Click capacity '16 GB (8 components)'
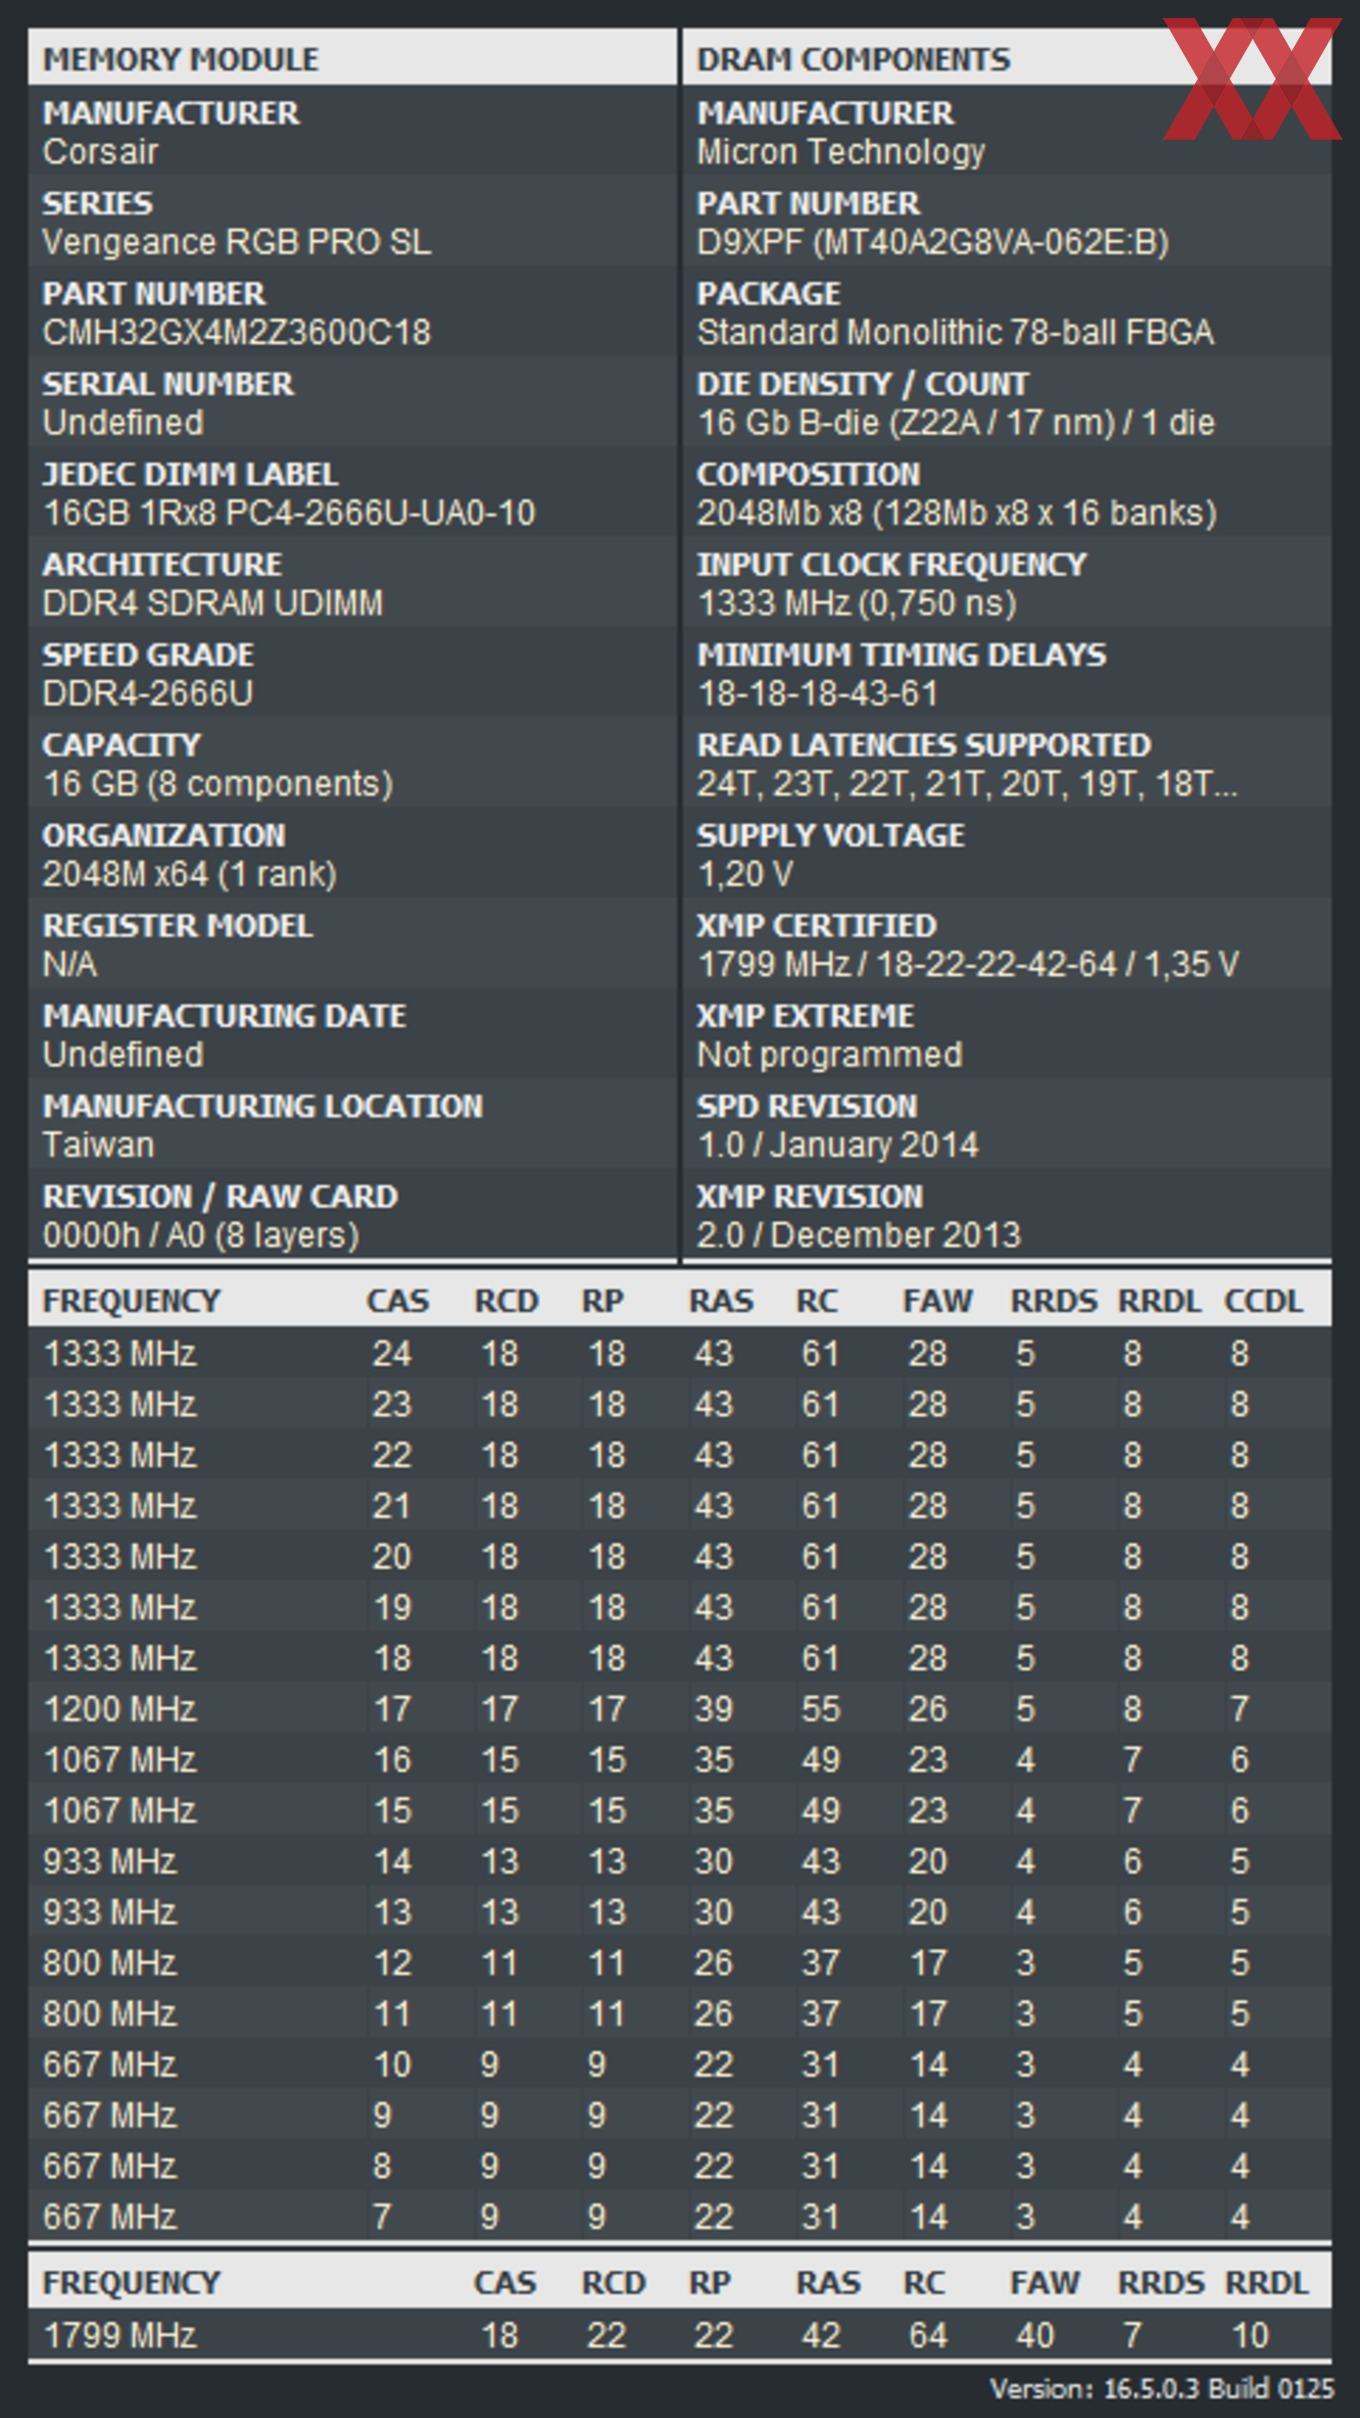Screen dimensions: 1360x2418 pyautogui.click(x=217, y=783)
